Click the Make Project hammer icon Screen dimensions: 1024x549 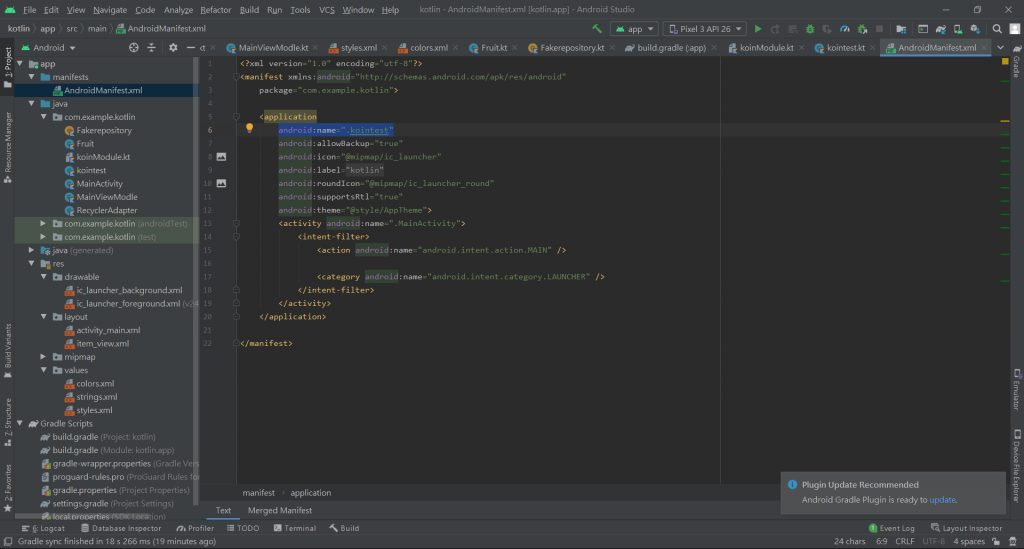pos(597,29)
